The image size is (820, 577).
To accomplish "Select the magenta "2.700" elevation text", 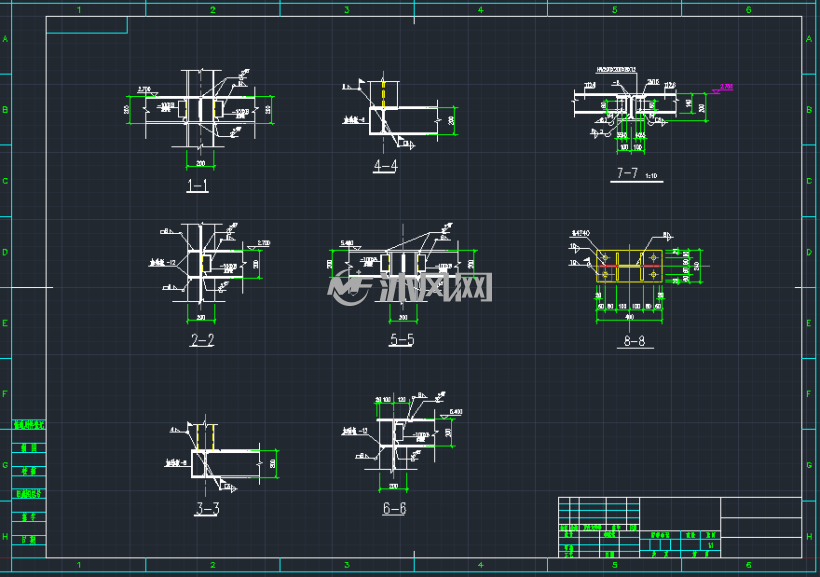I will point(726,87).
